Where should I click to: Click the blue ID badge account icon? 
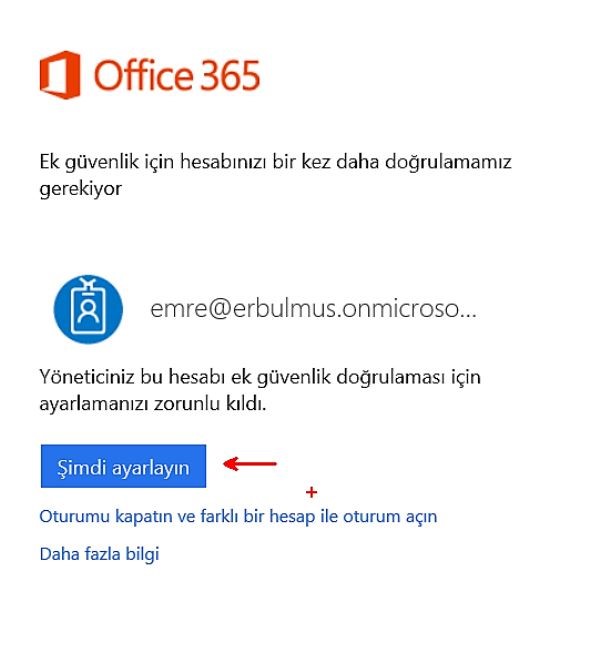[88, 309]
